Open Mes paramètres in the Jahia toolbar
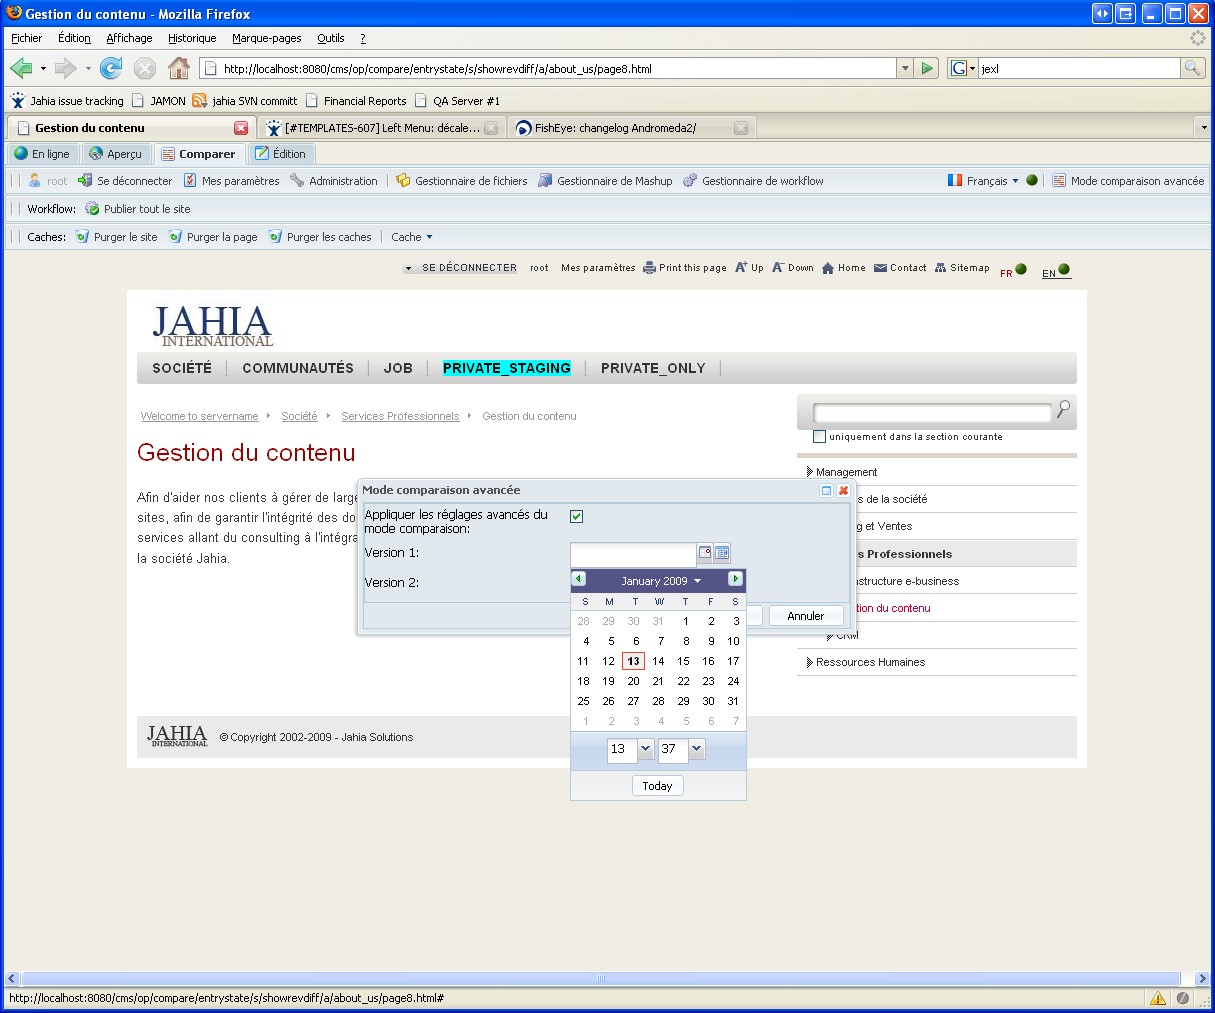The image size is (1215, 1013). tap(231, 181)
